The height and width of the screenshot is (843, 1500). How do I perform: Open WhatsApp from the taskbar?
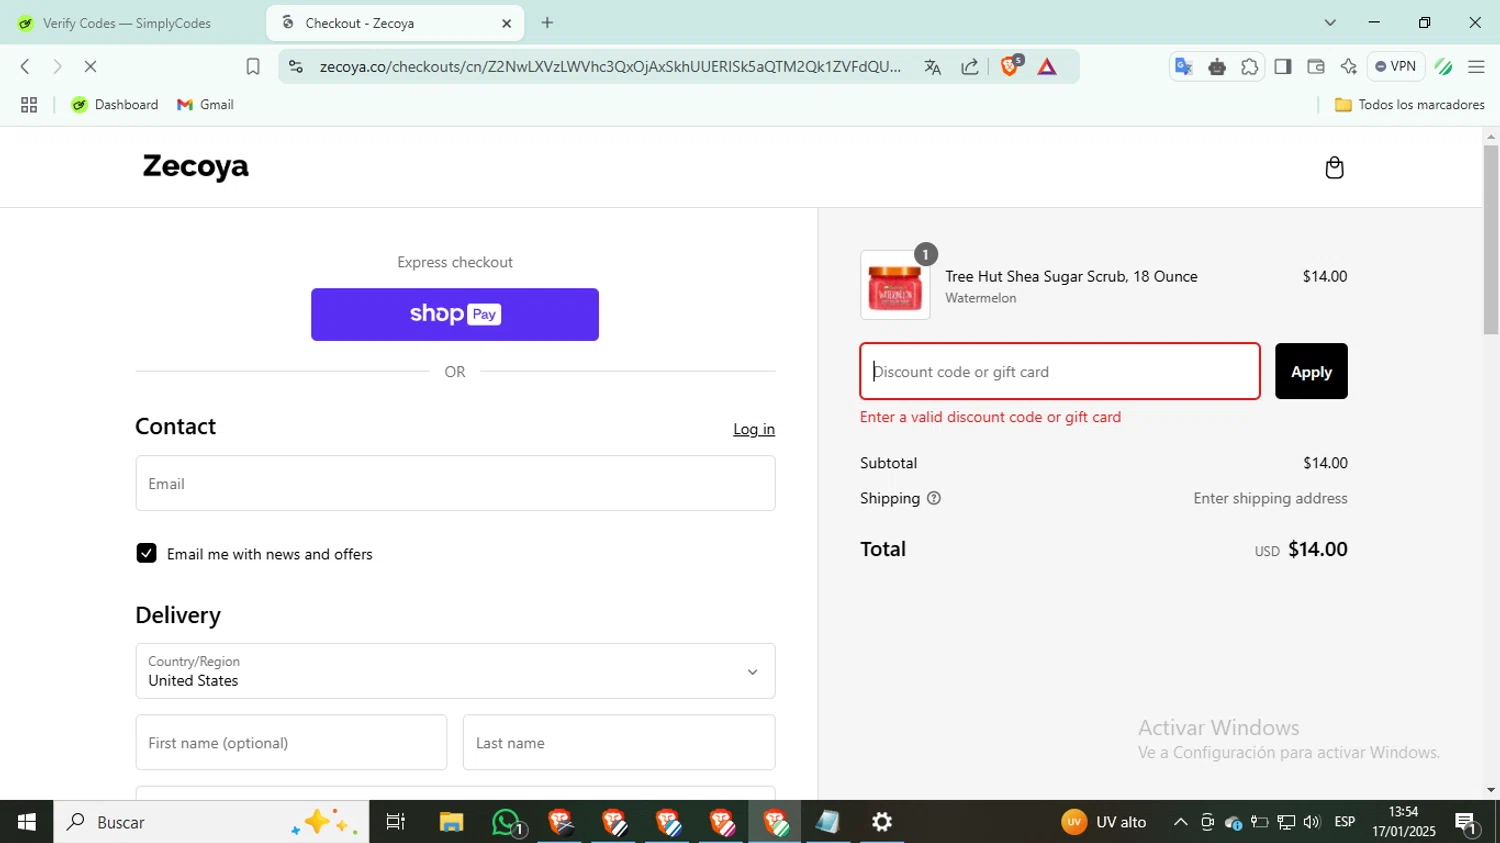[506, 822]
